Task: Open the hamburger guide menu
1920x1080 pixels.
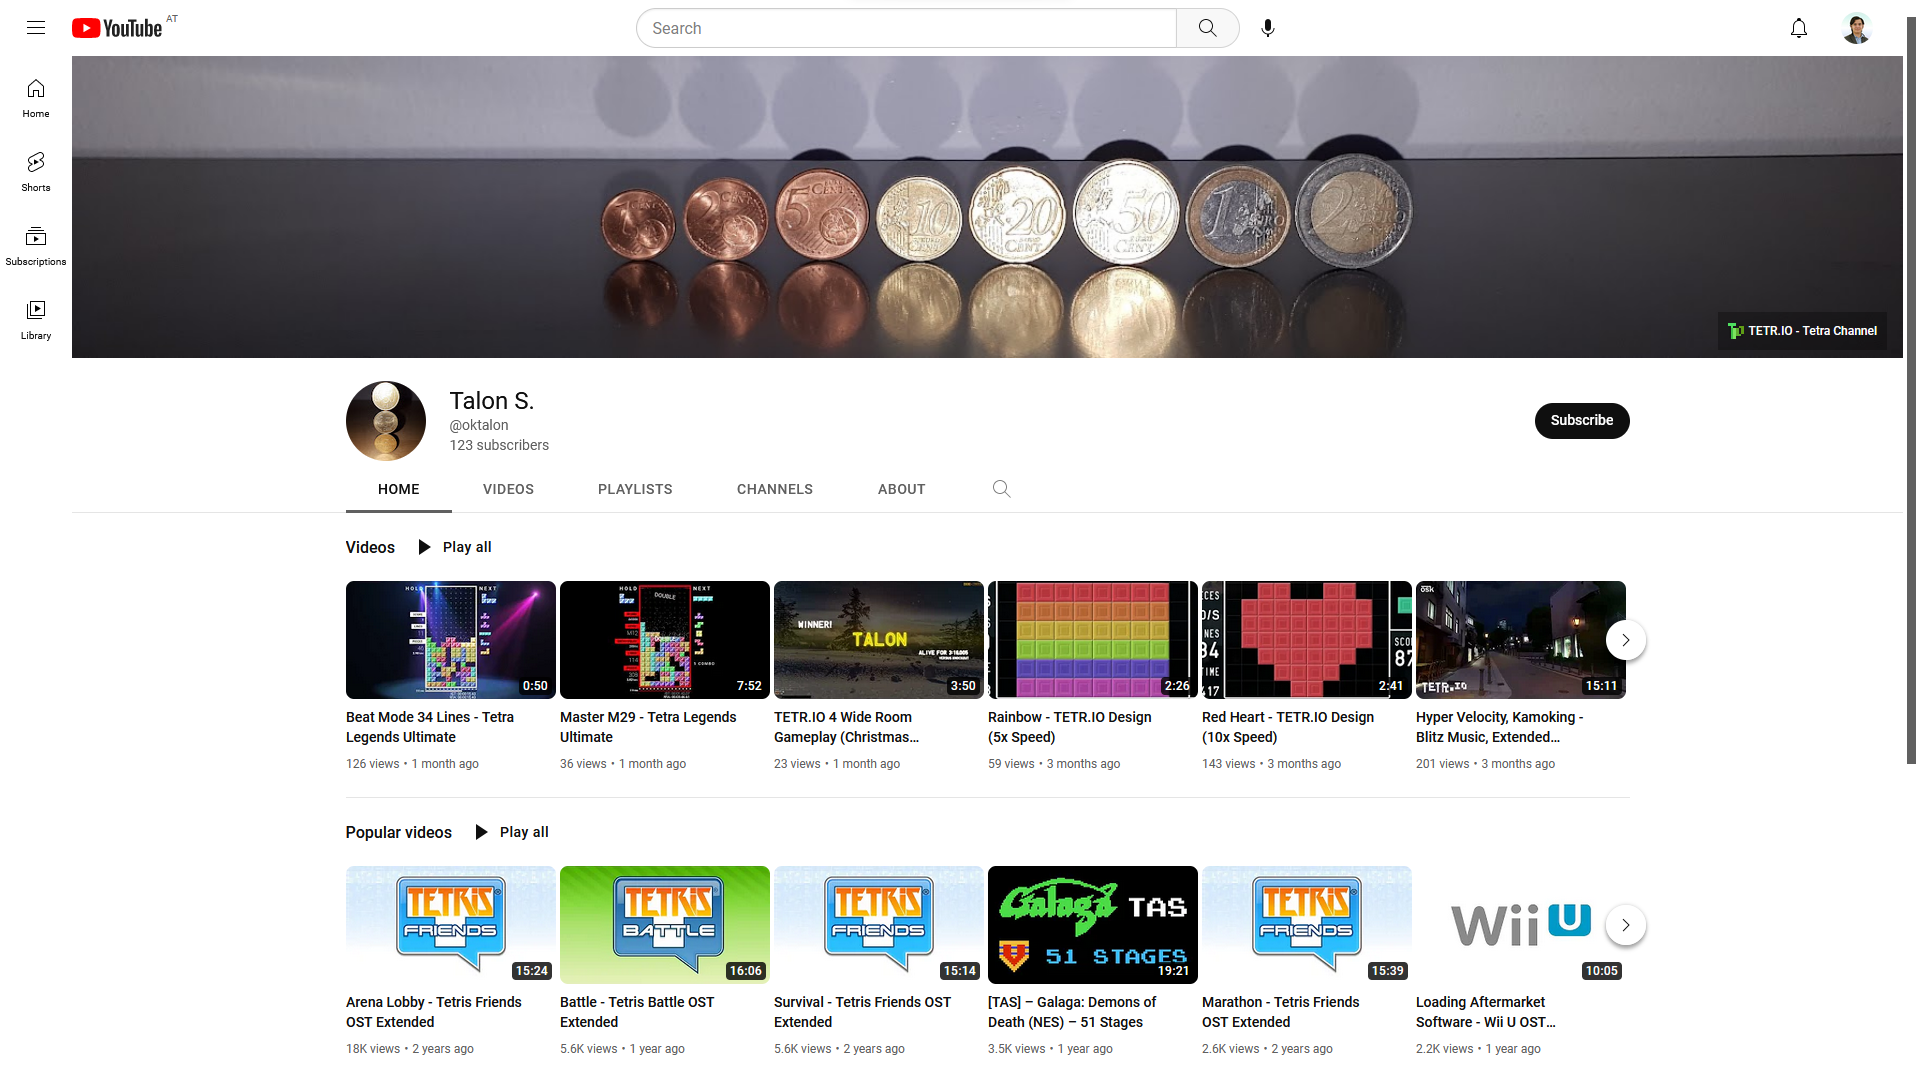Action: tap(36, 28)
